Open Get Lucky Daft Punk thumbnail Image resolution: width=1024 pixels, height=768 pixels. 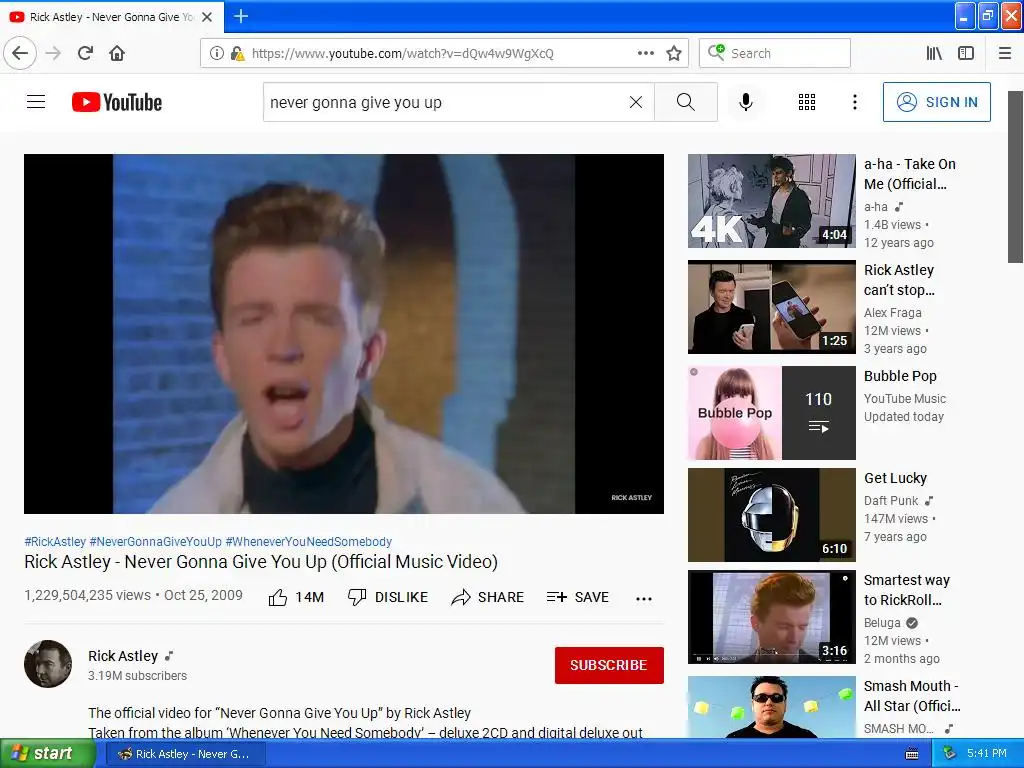click(x=771, y=515)
